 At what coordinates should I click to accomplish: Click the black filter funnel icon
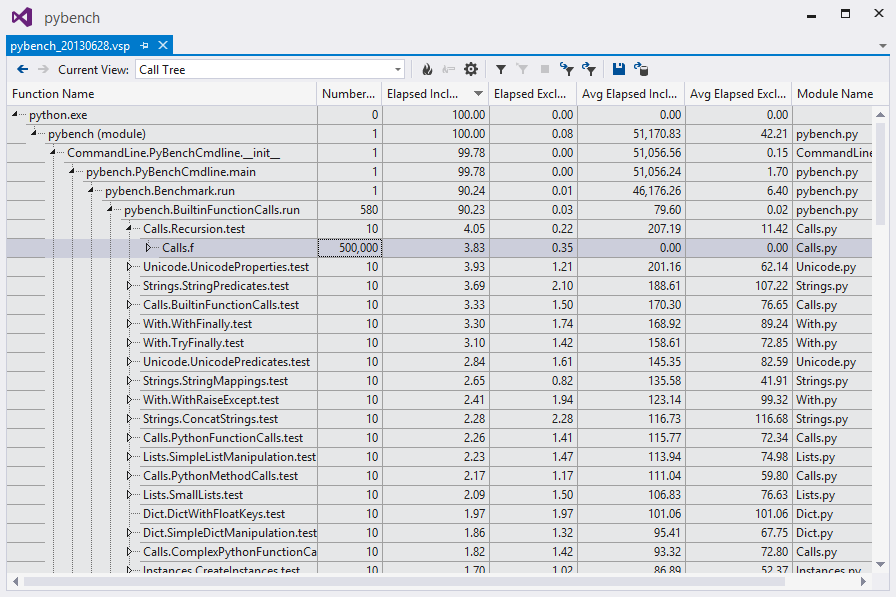click(501, 70)
